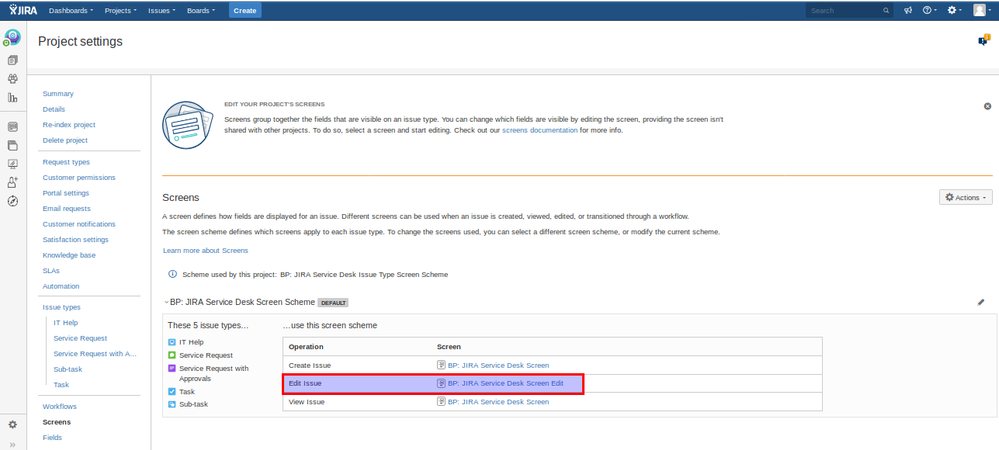Open the project avatar in the sidebar
The height and width of the screenshot is (450, 999).
coord(12,38)
